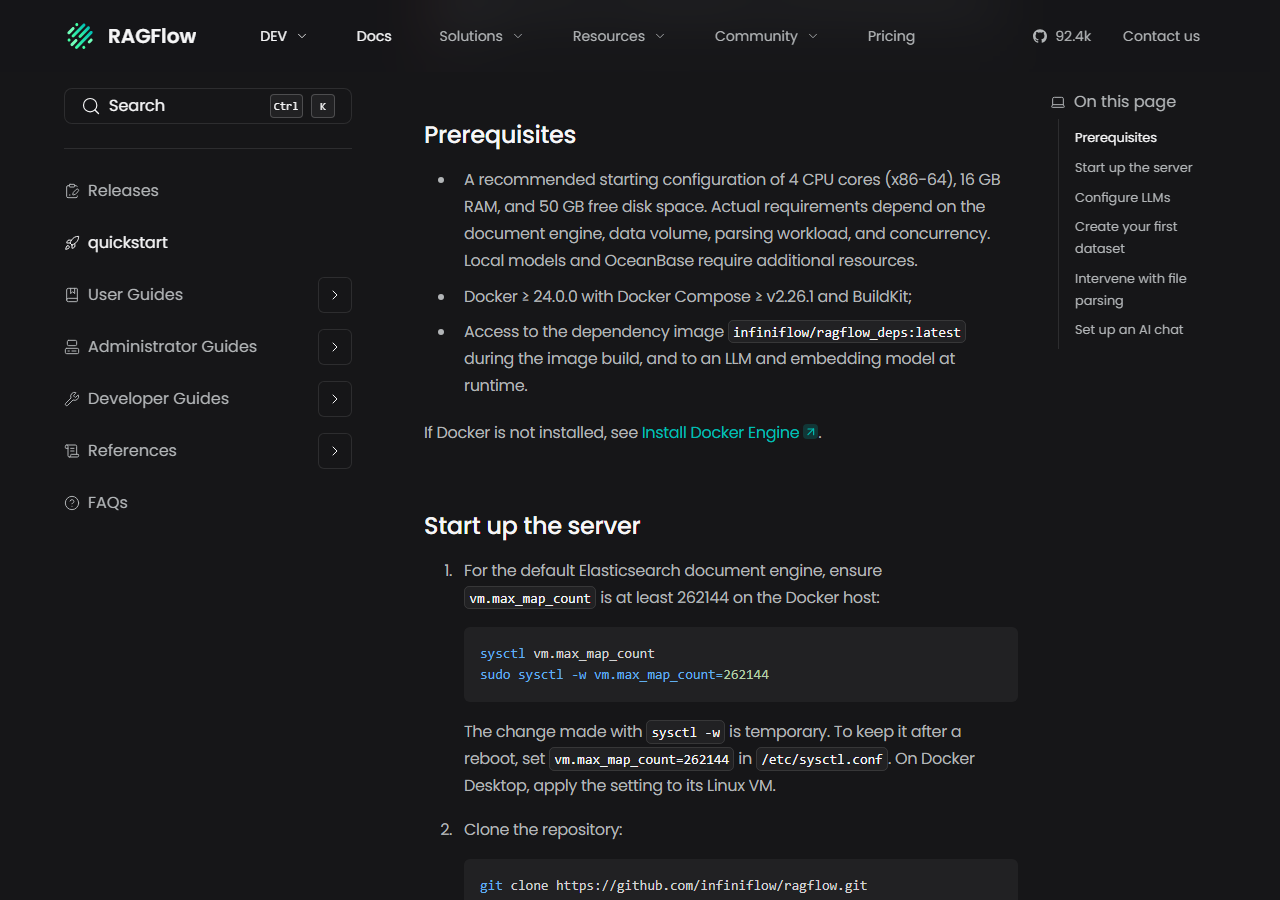1280x900 pixels.
Task: Focus the Search input field
Action: tap(208, 106)
